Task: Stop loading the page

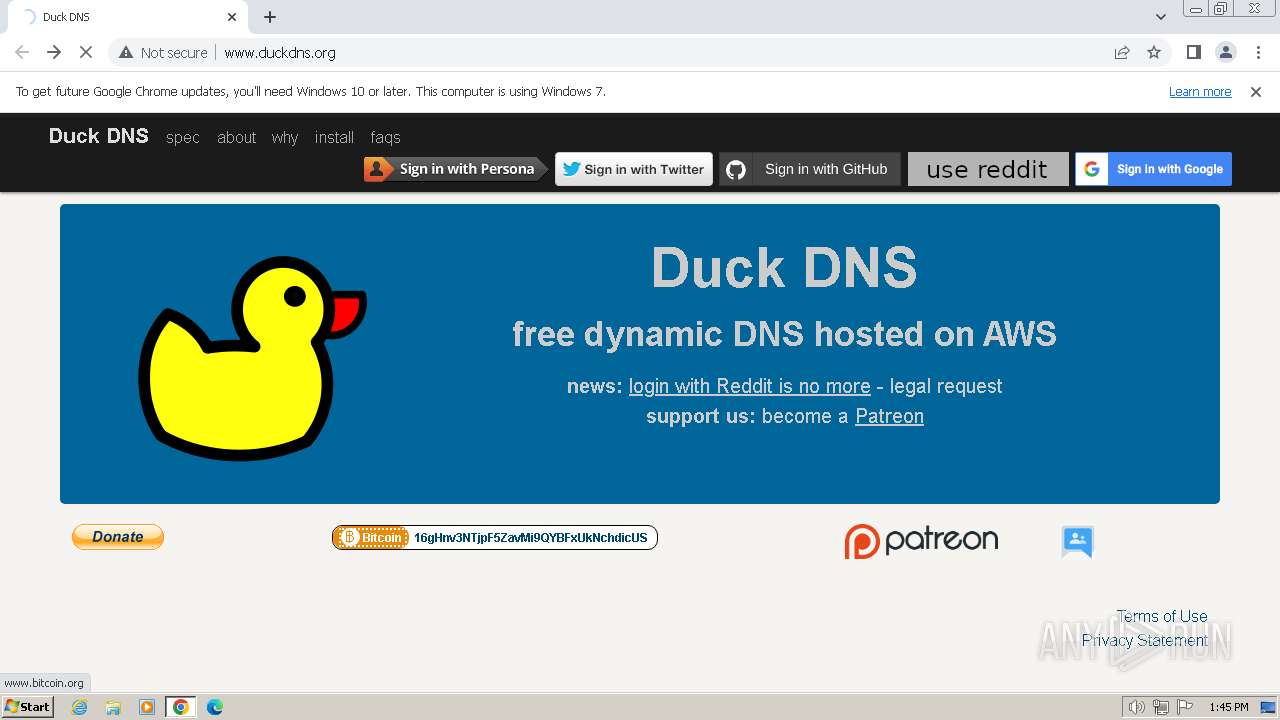Action: click(86, 52)
